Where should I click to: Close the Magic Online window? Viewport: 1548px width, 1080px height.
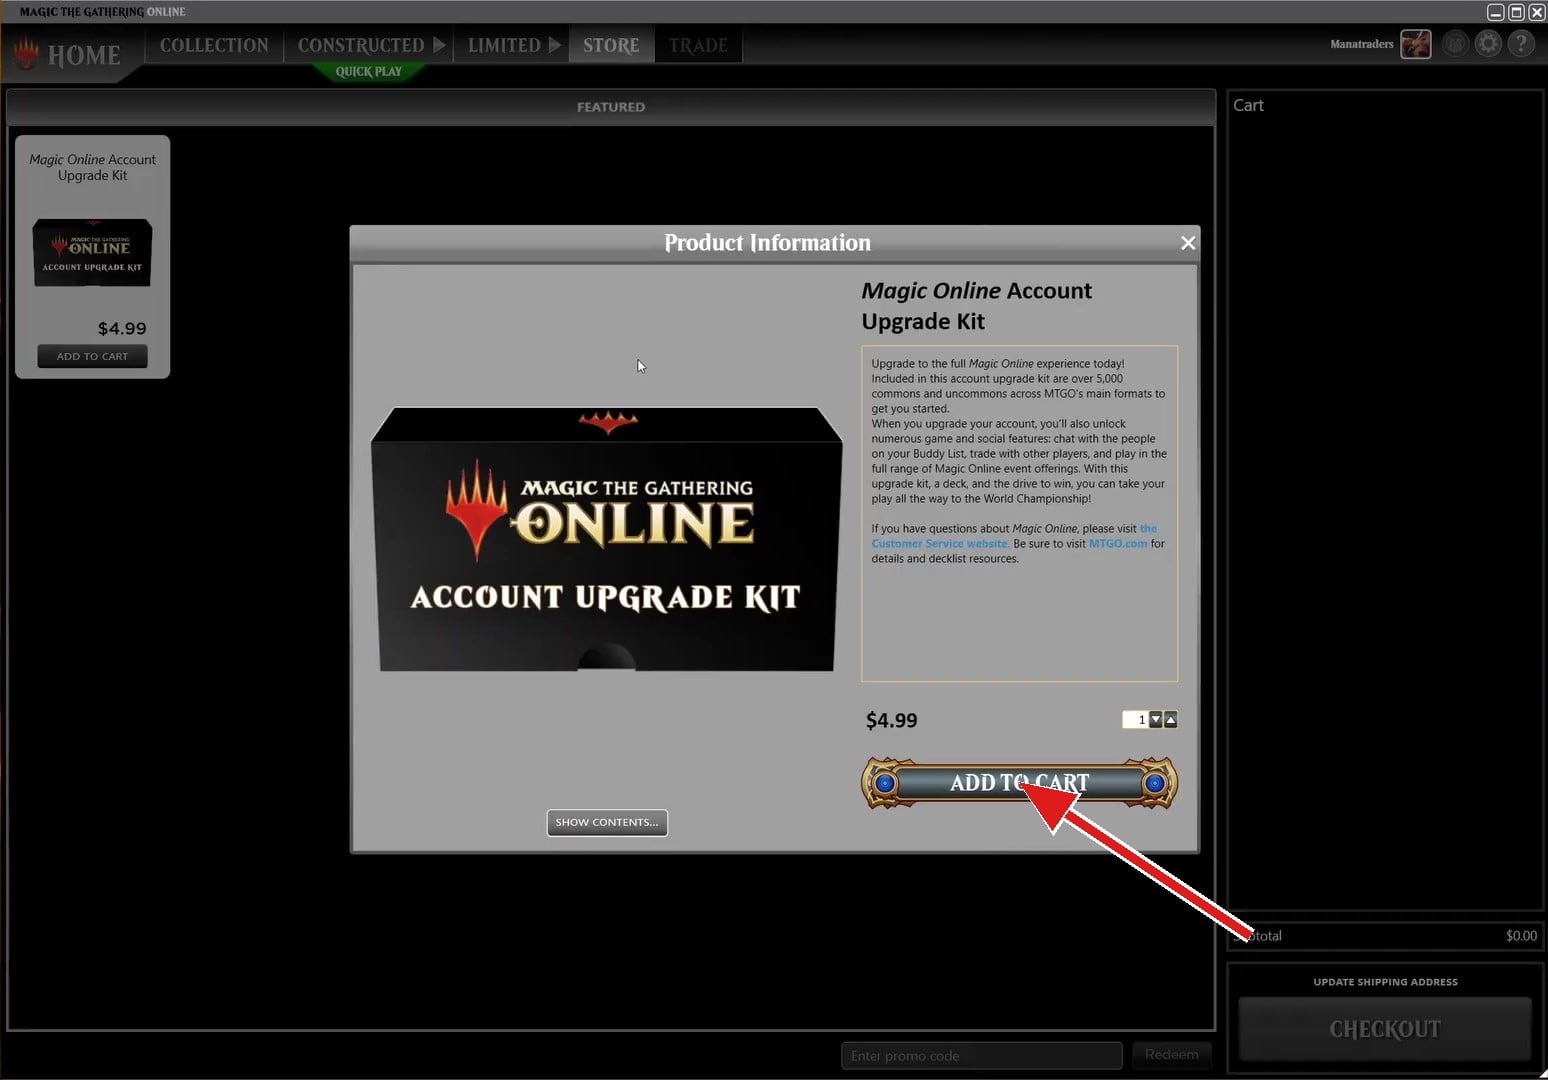point(1537,12)
